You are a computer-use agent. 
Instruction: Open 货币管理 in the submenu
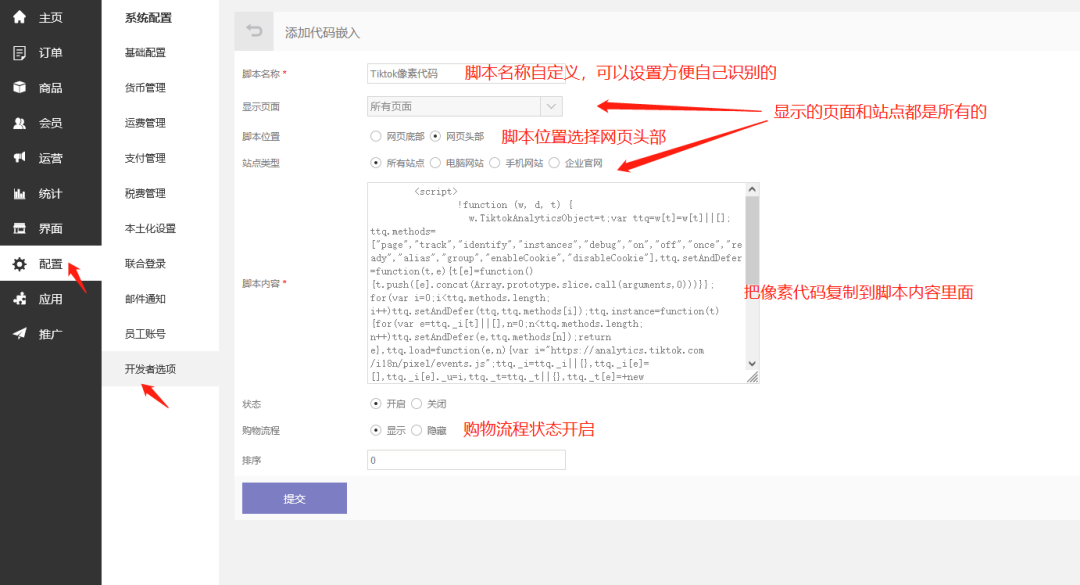[x=145, y=88]
